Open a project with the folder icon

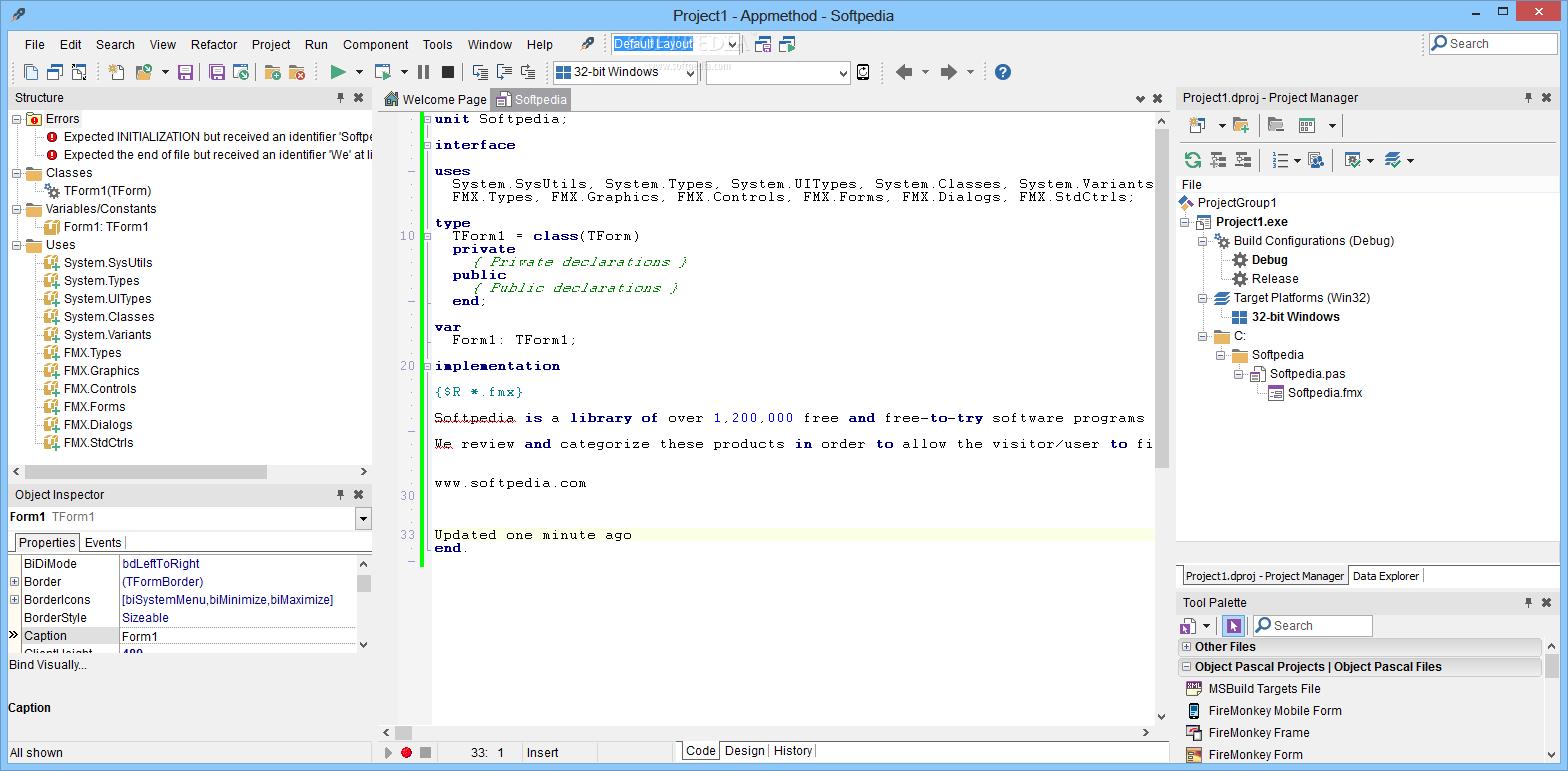pyautogui.click(x=143, y=72)
